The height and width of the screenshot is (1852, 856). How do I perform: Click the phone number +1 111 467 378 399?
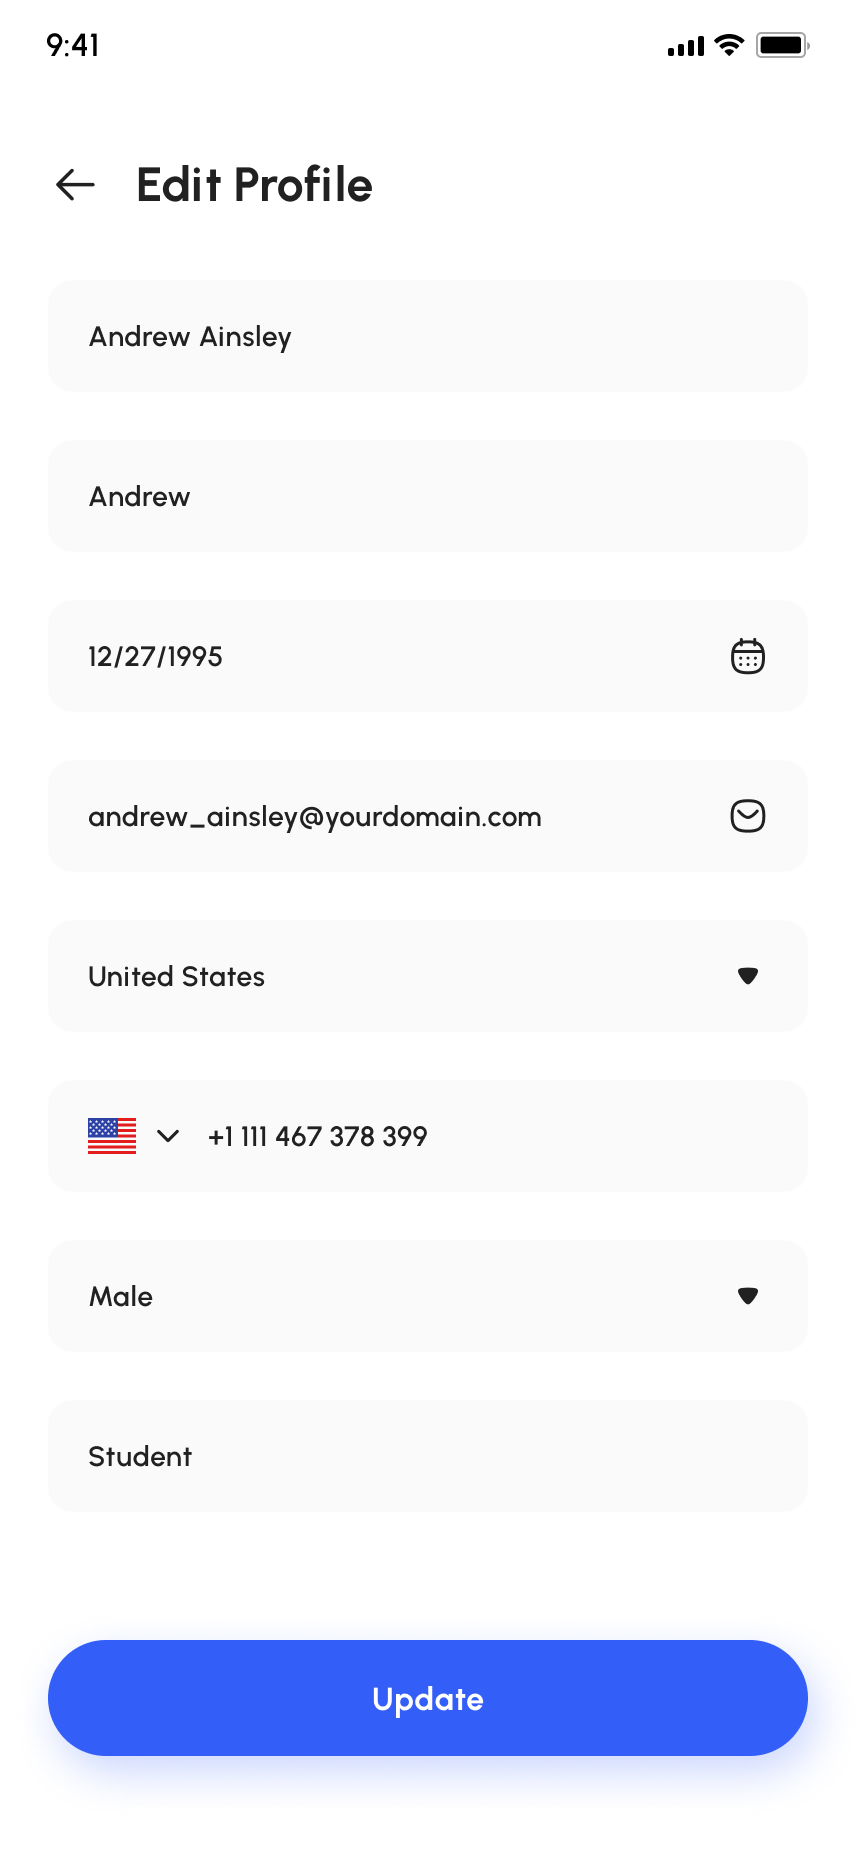coord(318,1137)
